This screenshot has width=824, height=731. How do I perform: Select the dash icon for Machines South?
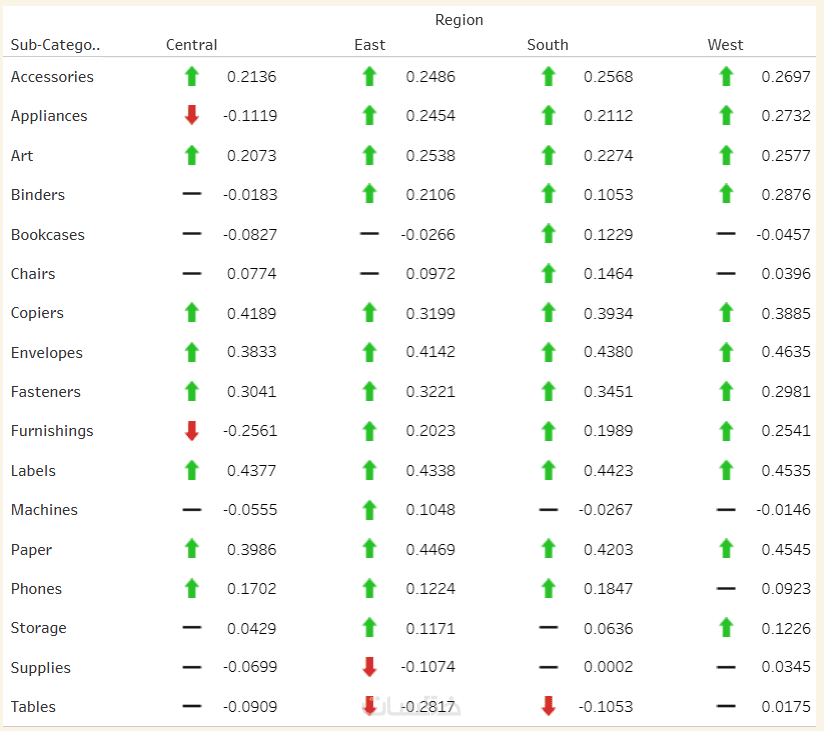[x=548, y=510]
